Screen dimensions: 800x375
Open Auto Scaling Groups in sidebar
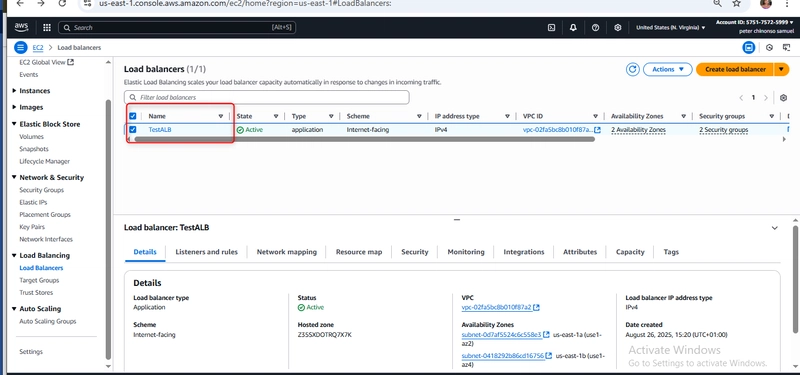pos(47,321)
